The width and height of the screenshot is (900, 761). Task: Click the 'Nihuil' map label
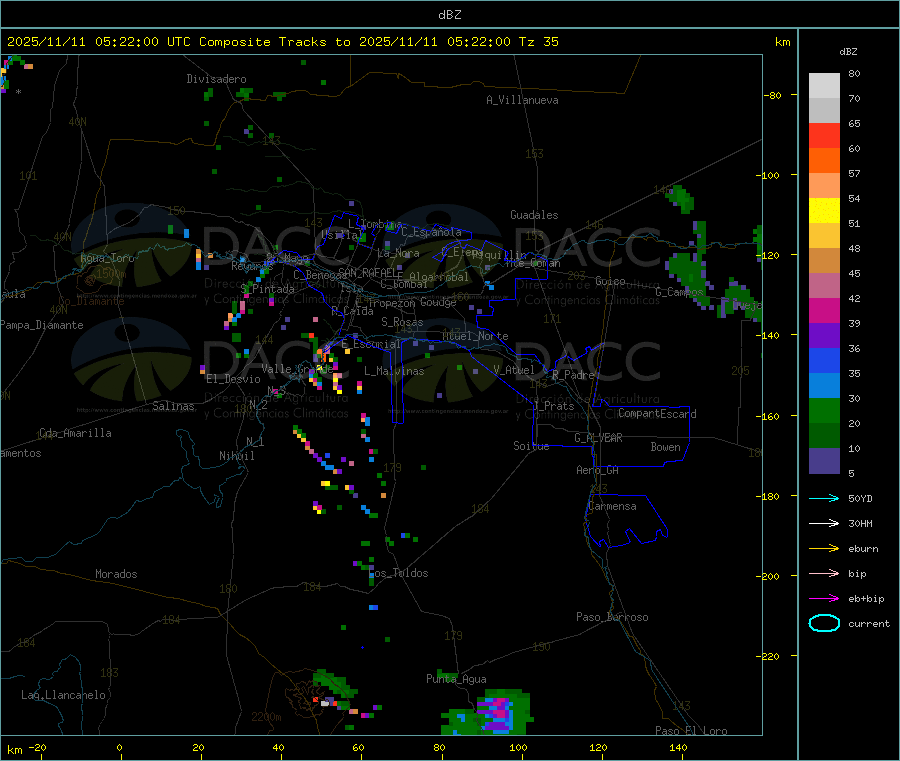pyautogui.click(x=237, y=456)
